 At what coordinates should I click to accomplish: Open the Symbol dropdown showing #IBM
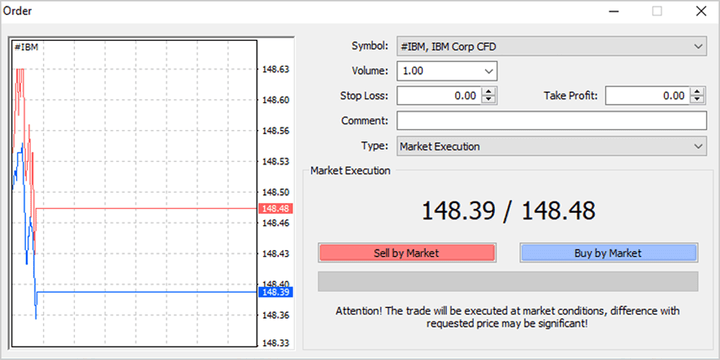[551, 46]
